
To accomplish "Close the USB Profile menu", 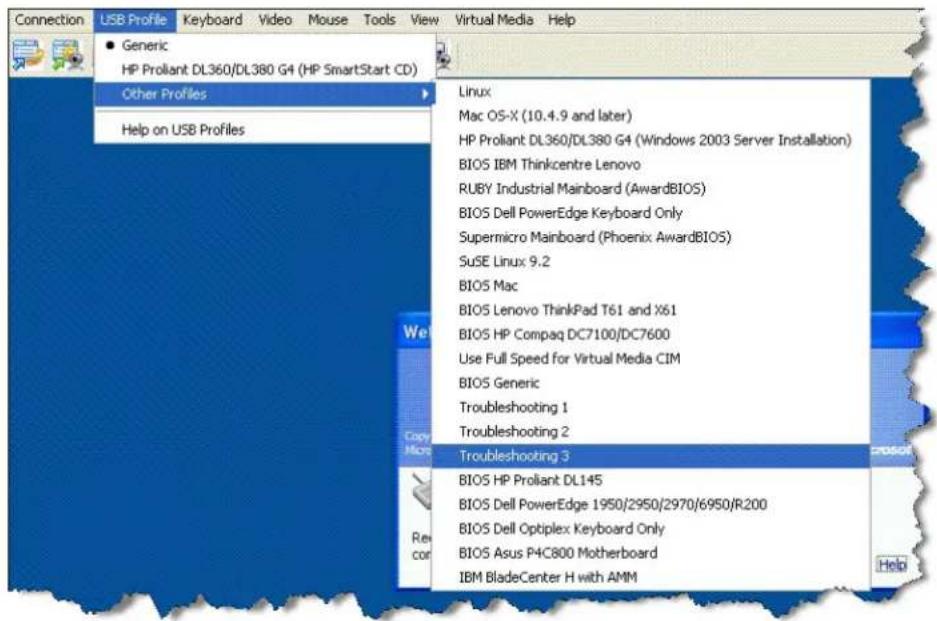I will [x=134, y=20].
